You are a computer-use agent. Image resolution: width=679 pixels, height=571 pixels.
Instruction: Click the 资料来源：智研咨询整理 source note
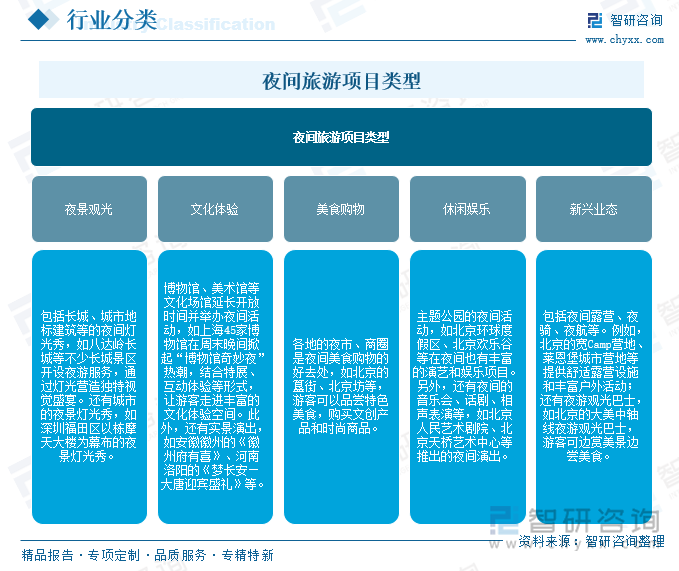[592, 541]
